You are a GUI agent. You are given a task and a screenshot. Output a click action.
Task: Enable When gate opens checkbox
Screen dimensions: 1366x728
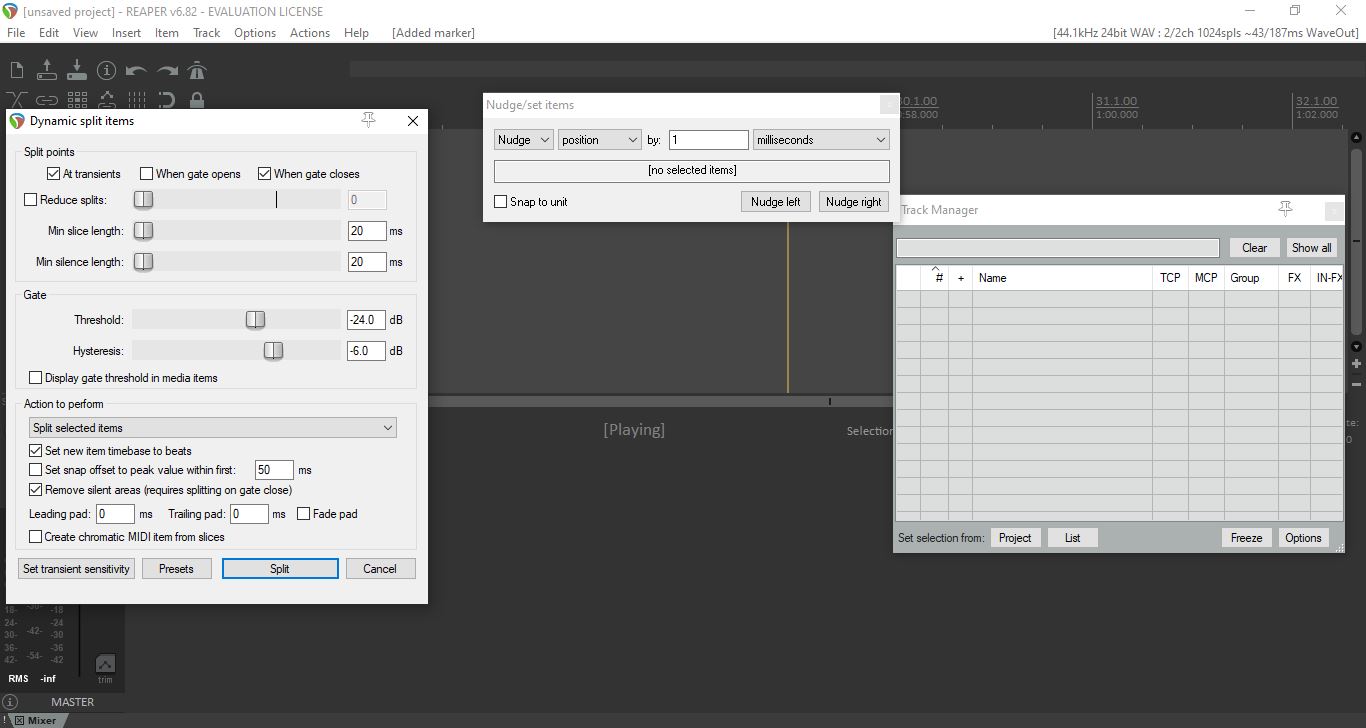147,174
